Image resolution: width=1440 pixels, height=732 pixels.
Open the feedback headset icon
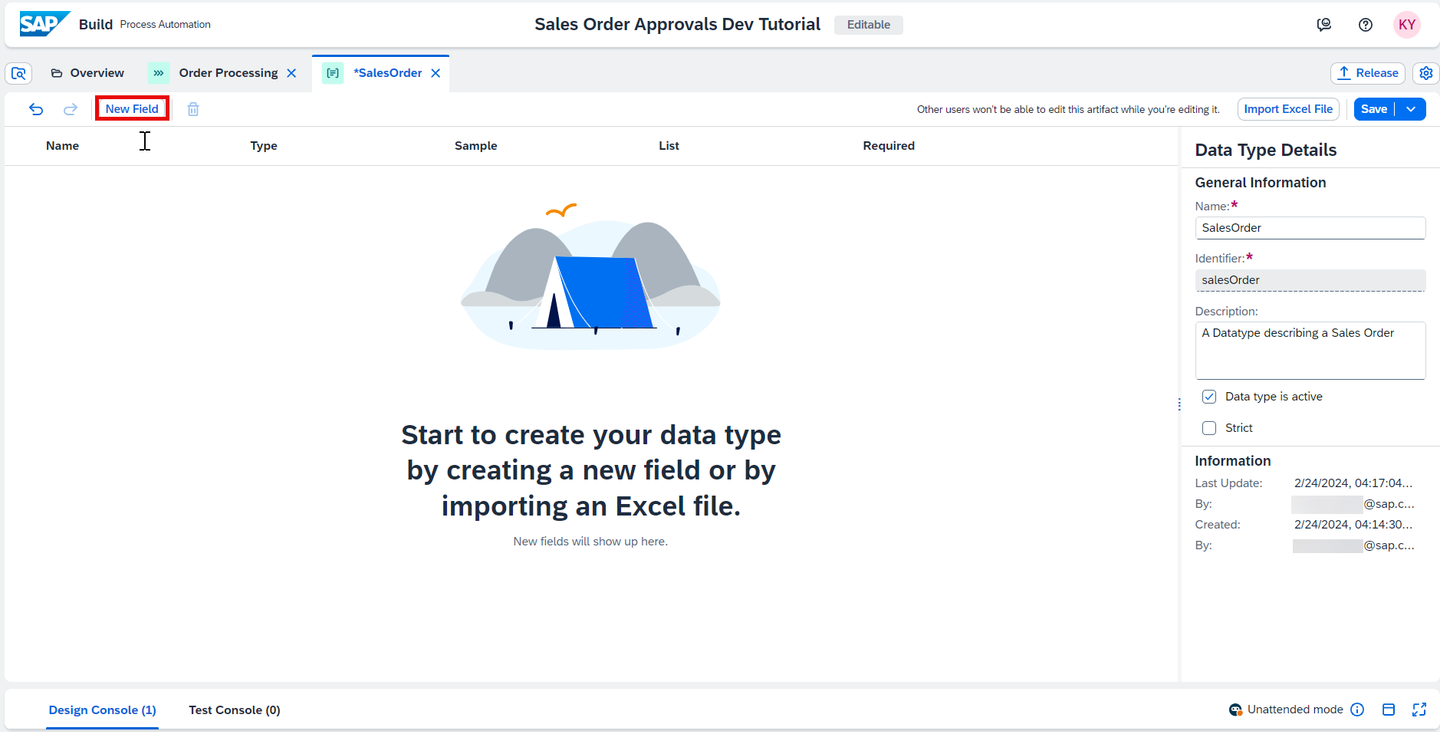click(x=1324, y=25)
